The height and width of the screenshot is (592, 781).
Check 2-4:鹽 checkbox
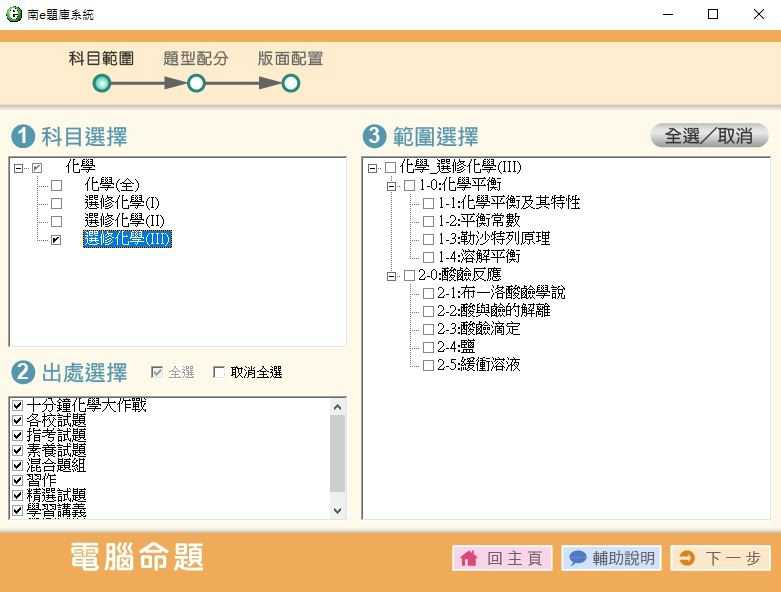pos(428,347)
